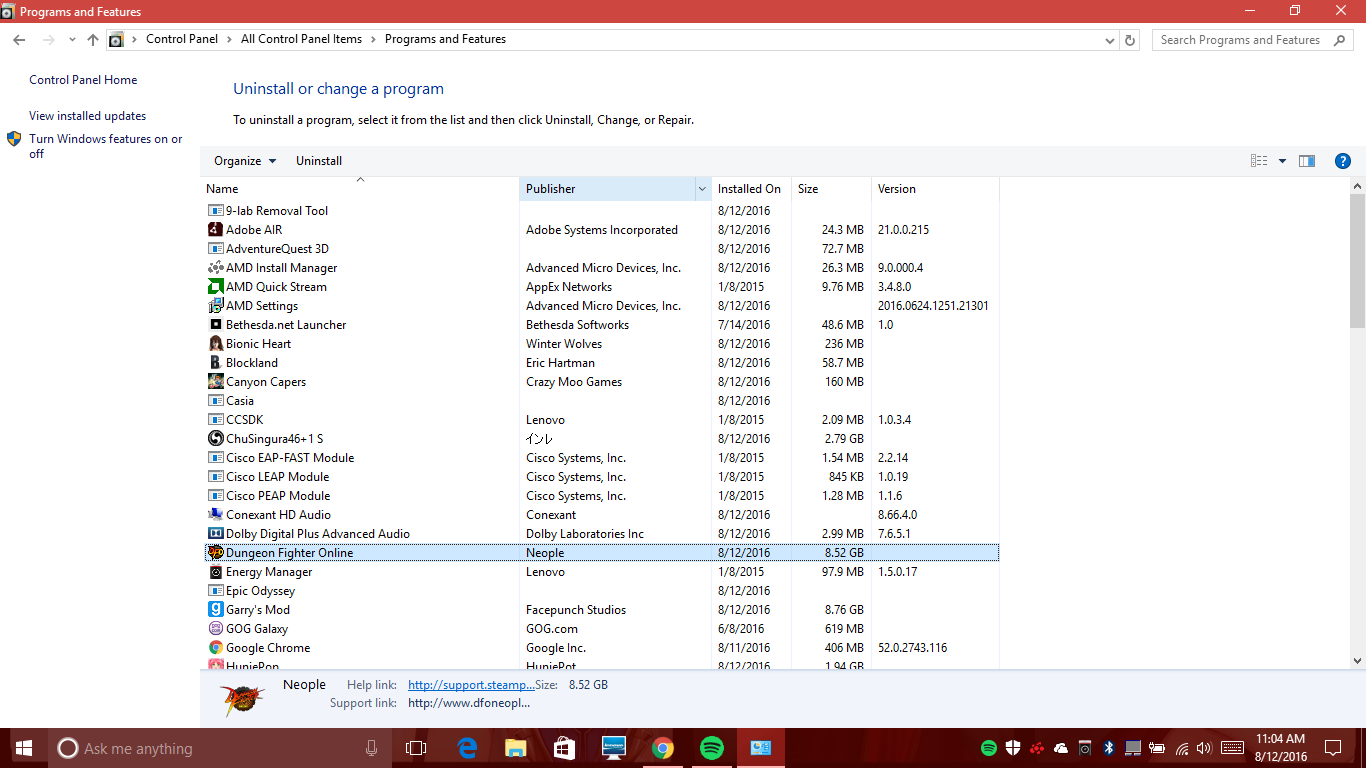This screenshot has height=768, width=1366.
Task: Click the Help question mark icon
Action: click(x=1343, y=161)
